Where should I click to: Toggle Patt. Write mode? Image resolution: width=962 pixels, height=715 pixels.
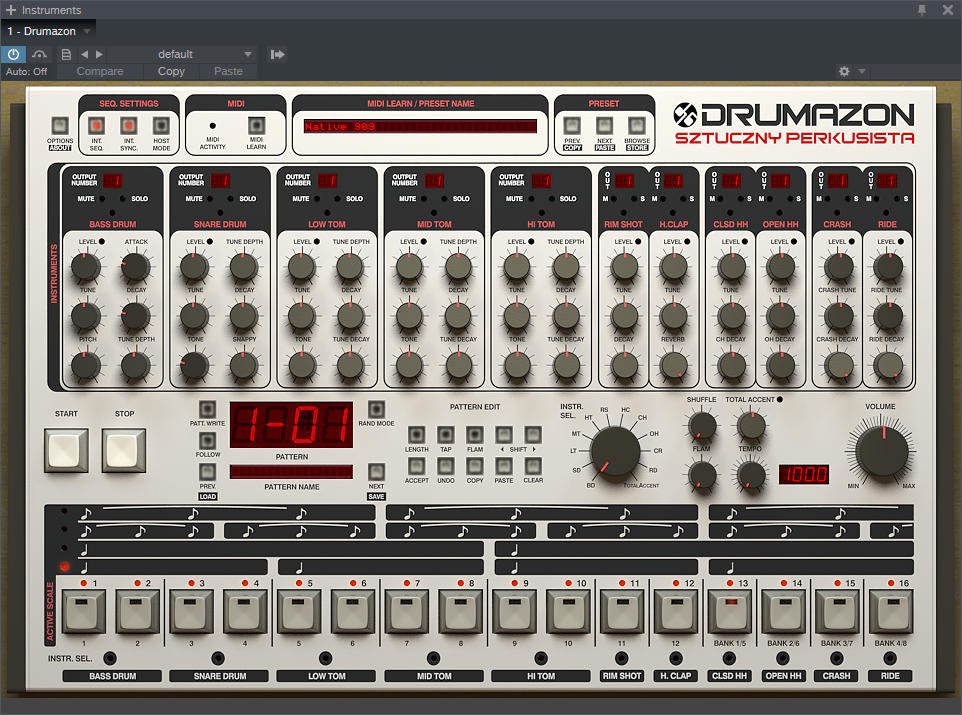pyautogui.click(x=207, y=409)
